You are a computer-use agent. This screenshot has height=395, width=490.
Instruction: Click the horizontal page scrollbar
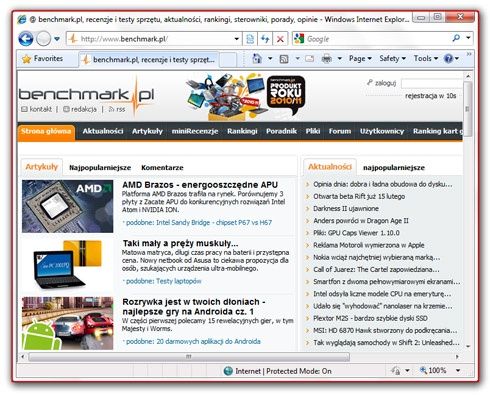tap(189, 357)
